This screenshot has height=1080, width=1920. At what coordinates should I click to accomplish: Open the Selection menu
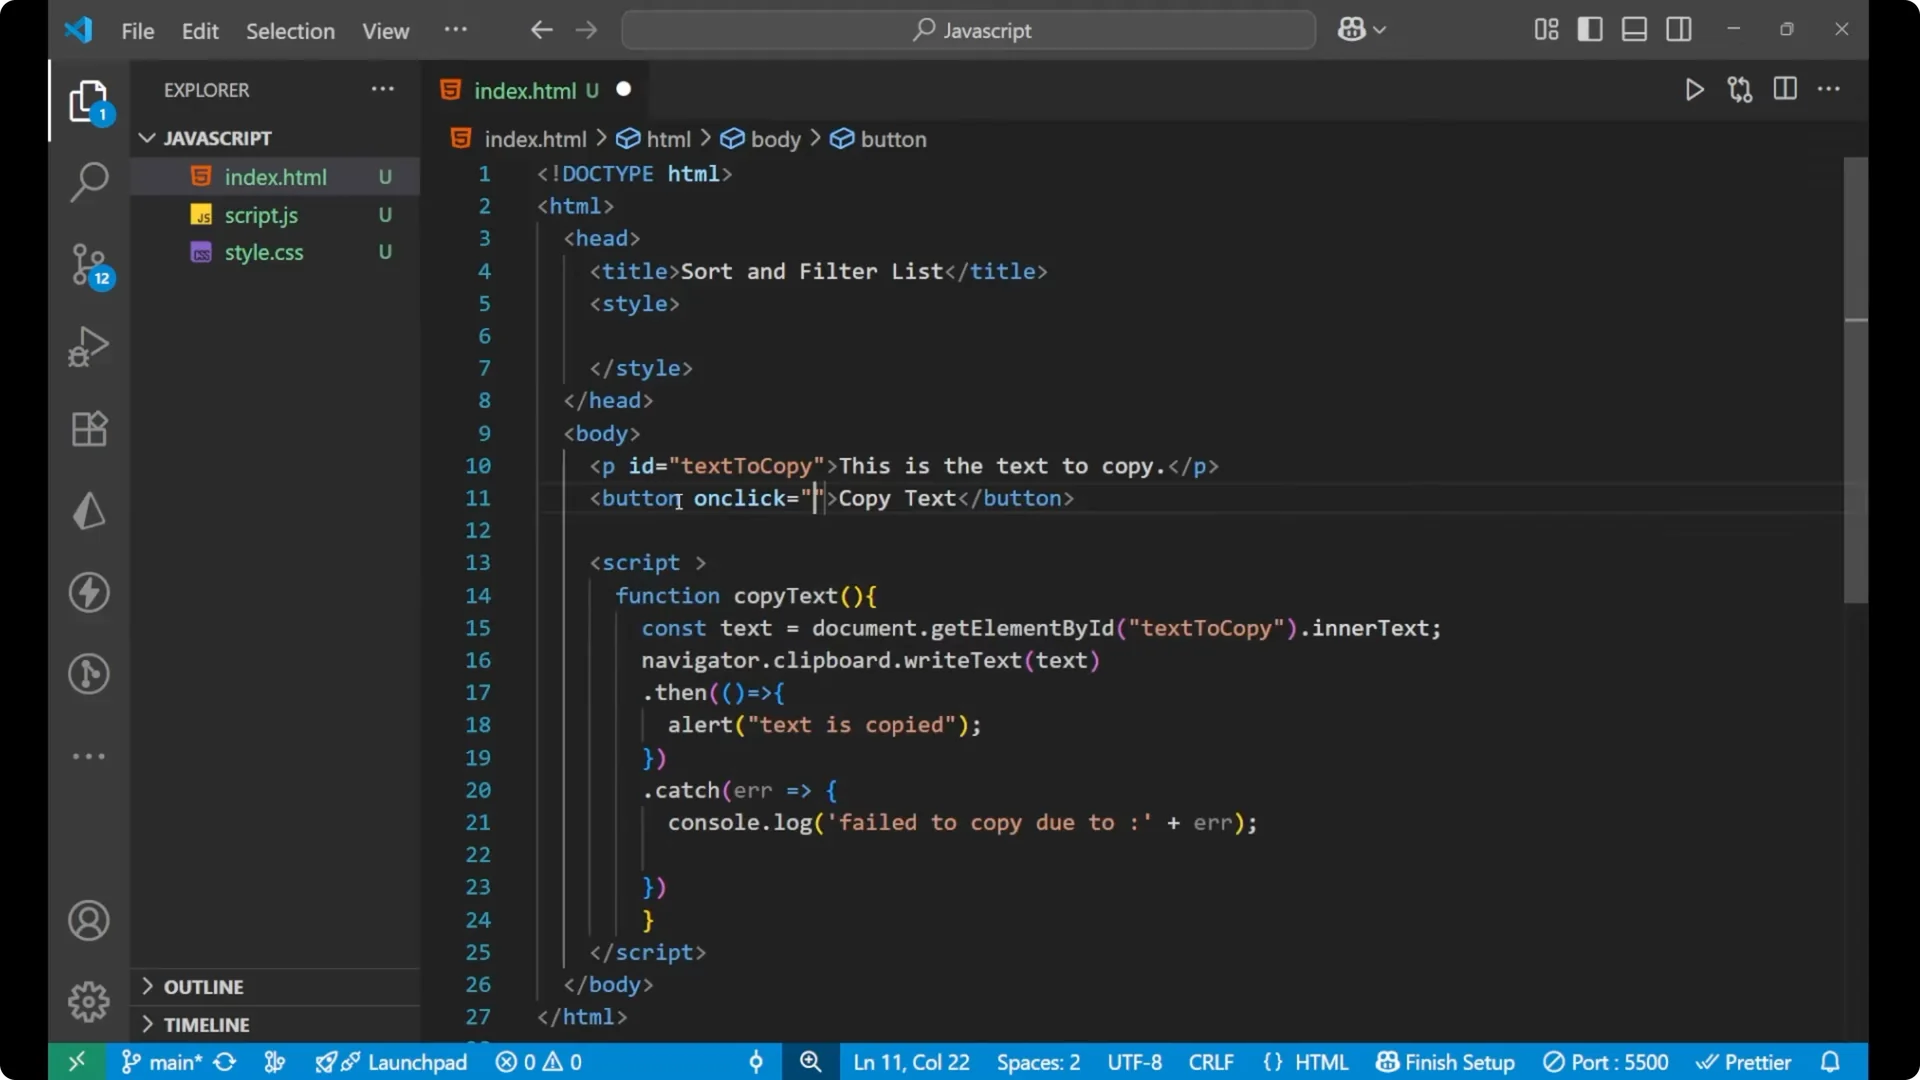click(290, 31)
